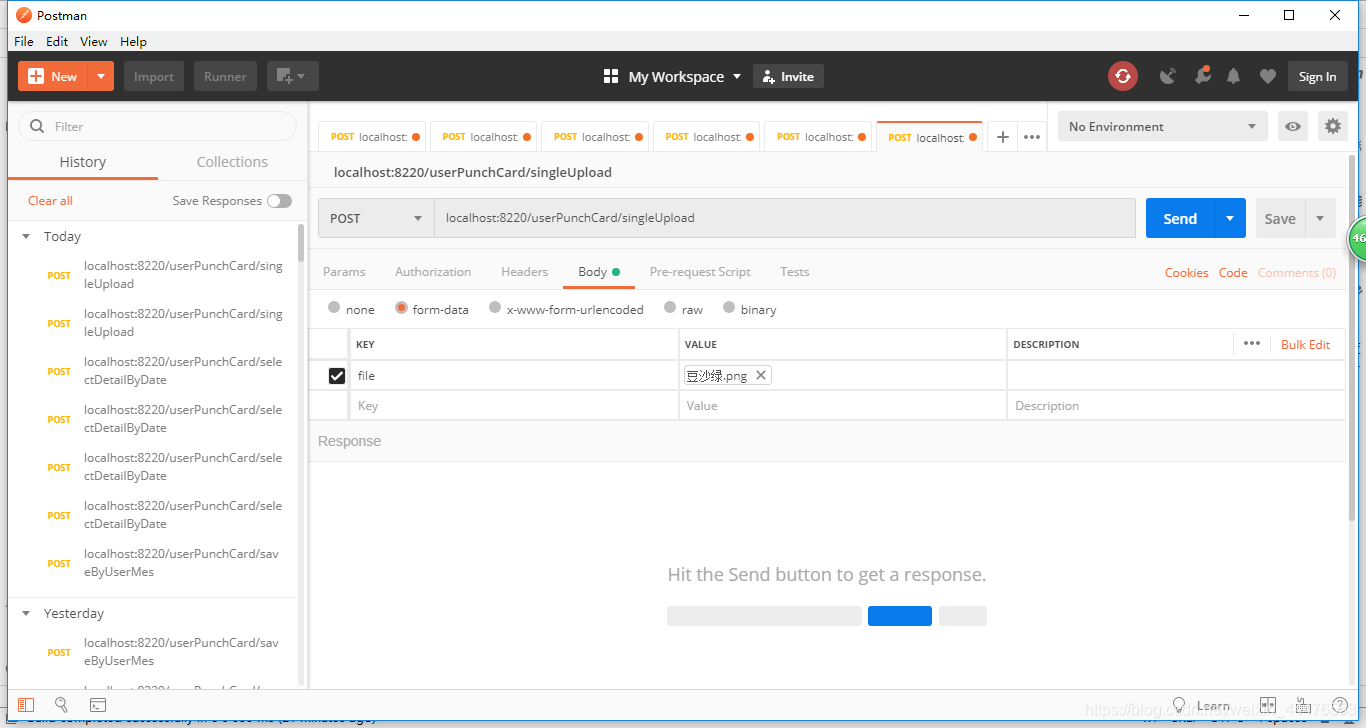The height and width of the screenshot is (728, 1366).
Task: Open the Params tab
Action: (344, 271)
